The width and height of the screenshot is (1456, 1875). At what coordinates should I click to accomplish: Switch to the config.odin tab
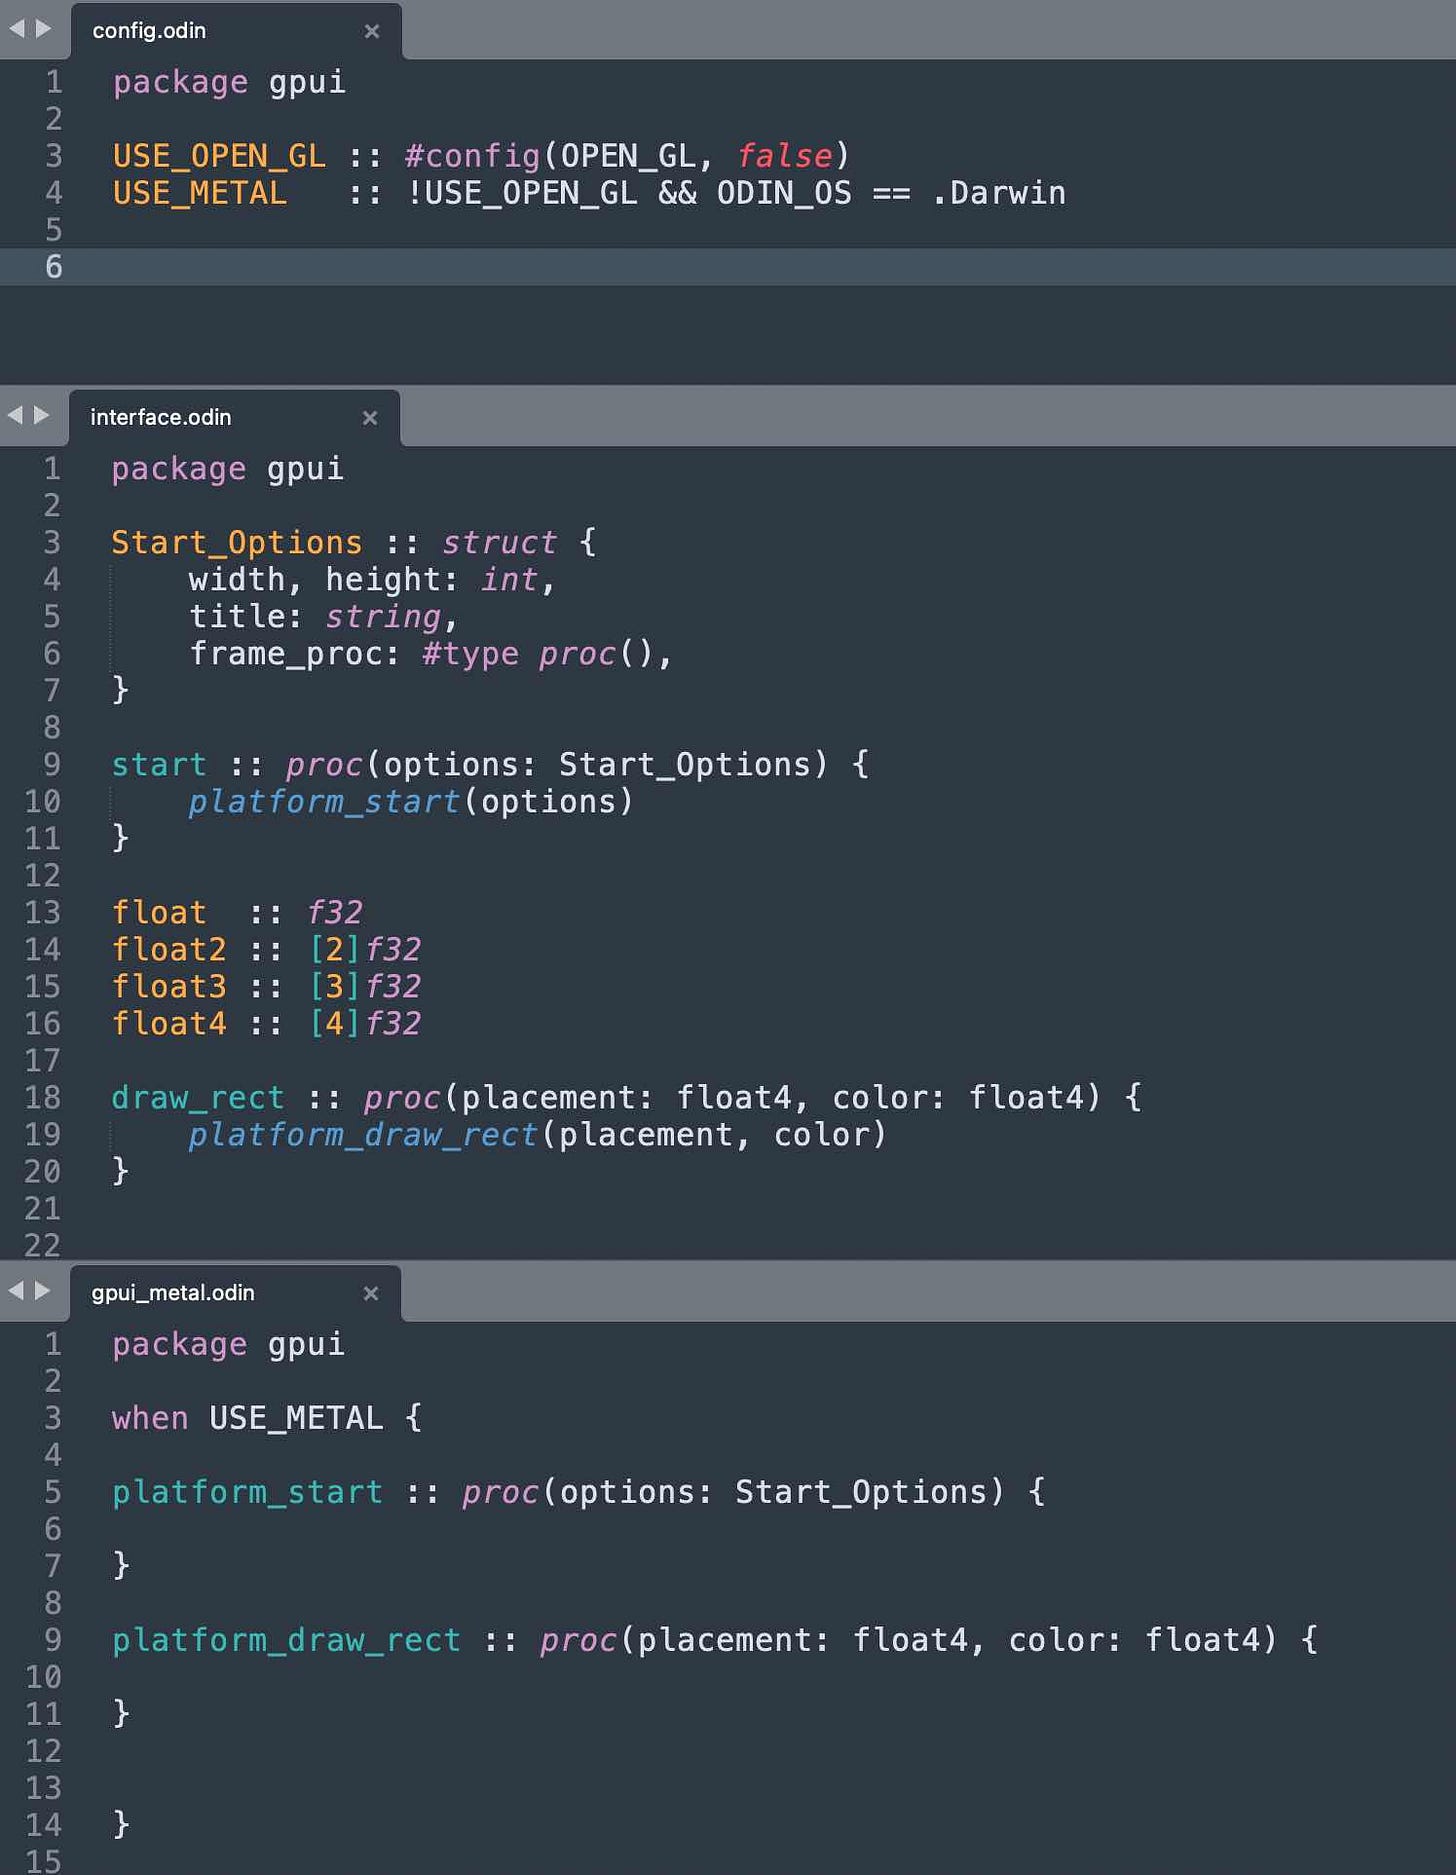[x=149, y=31]
